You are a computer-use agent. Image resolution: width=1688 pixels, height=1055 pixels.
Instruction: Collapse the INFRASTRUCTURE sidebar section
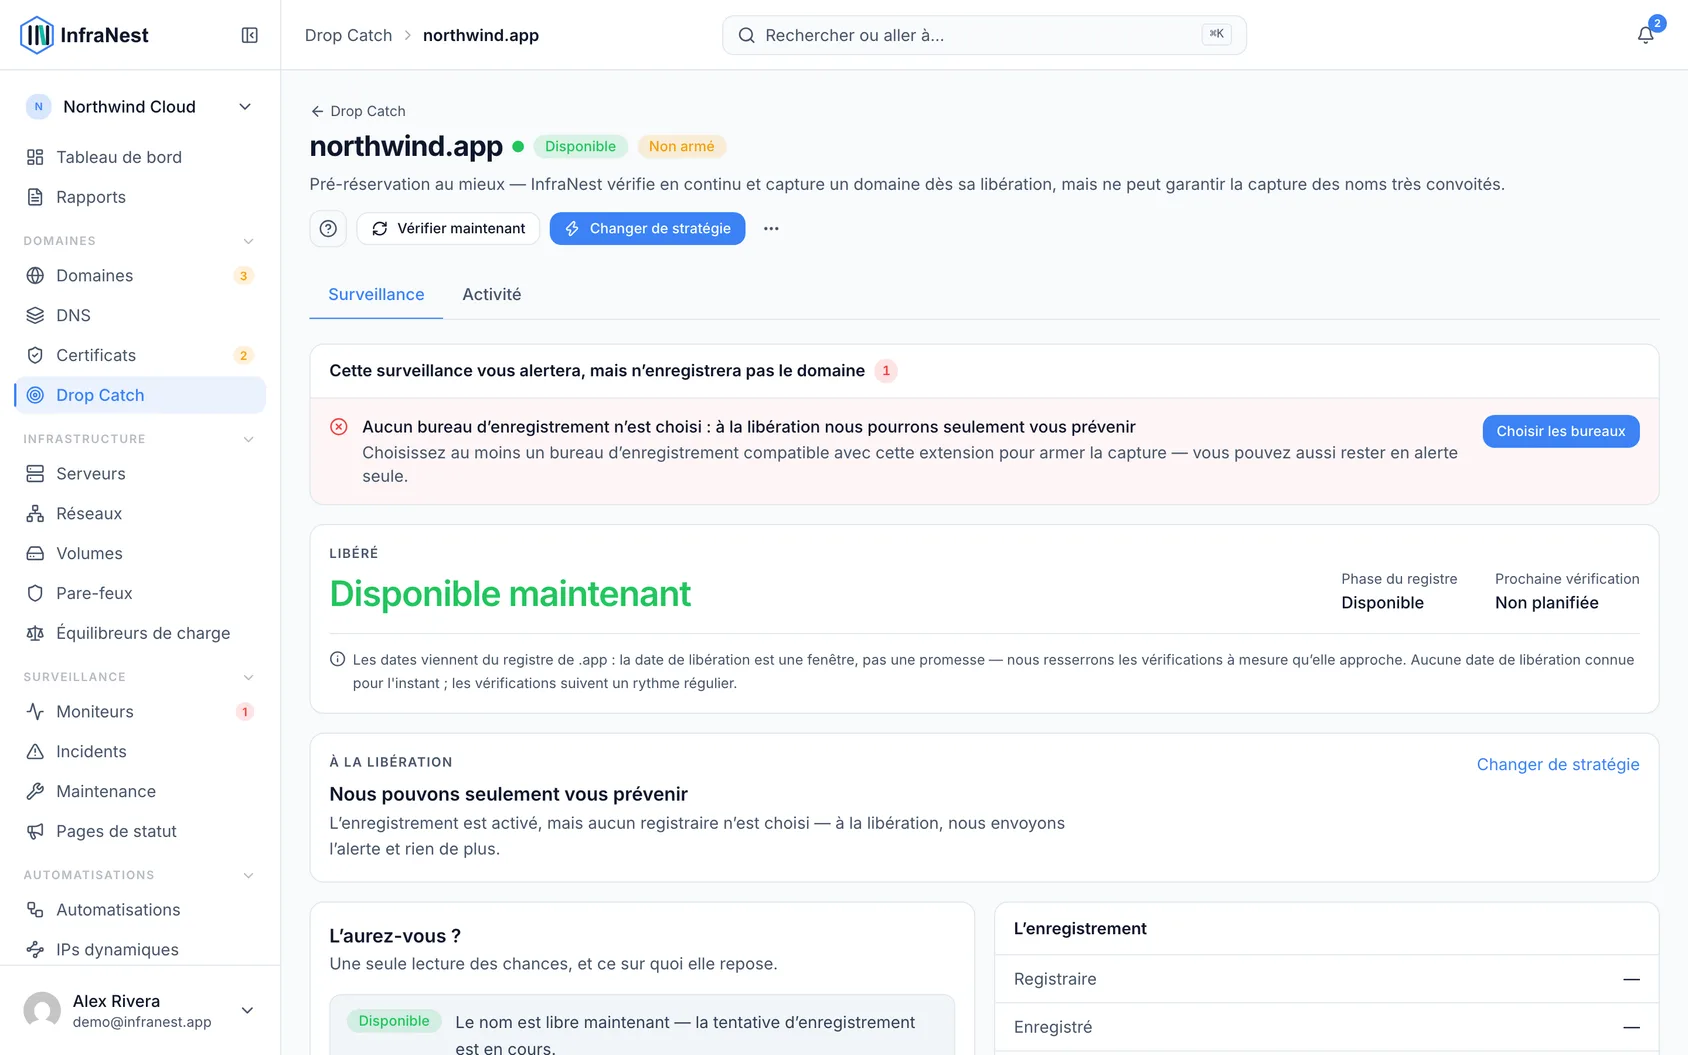pyautogui.click(x=249, y=439)
